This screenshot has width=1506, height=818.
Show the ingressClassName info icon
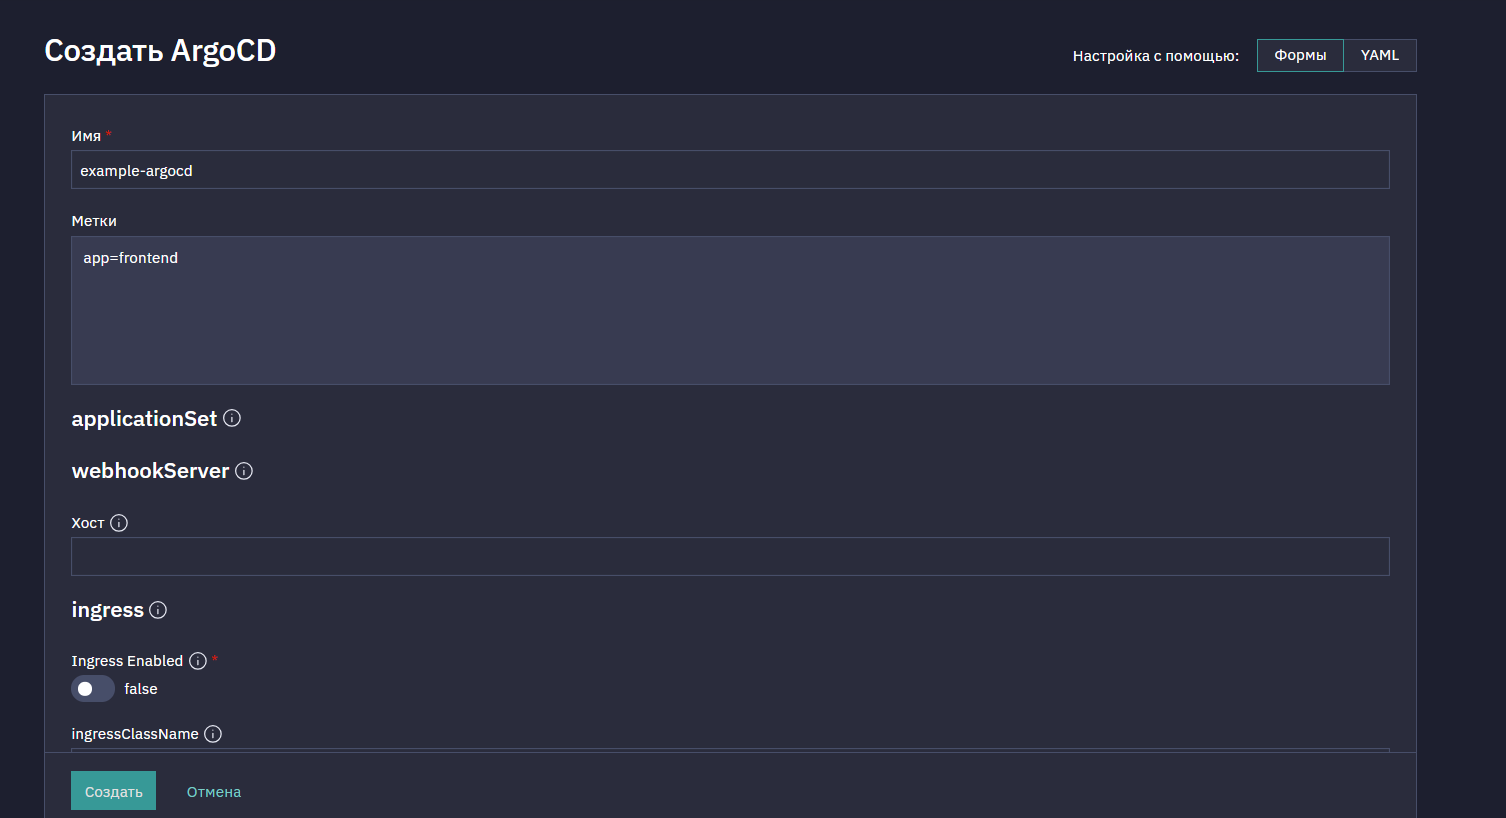coord(213,734)
